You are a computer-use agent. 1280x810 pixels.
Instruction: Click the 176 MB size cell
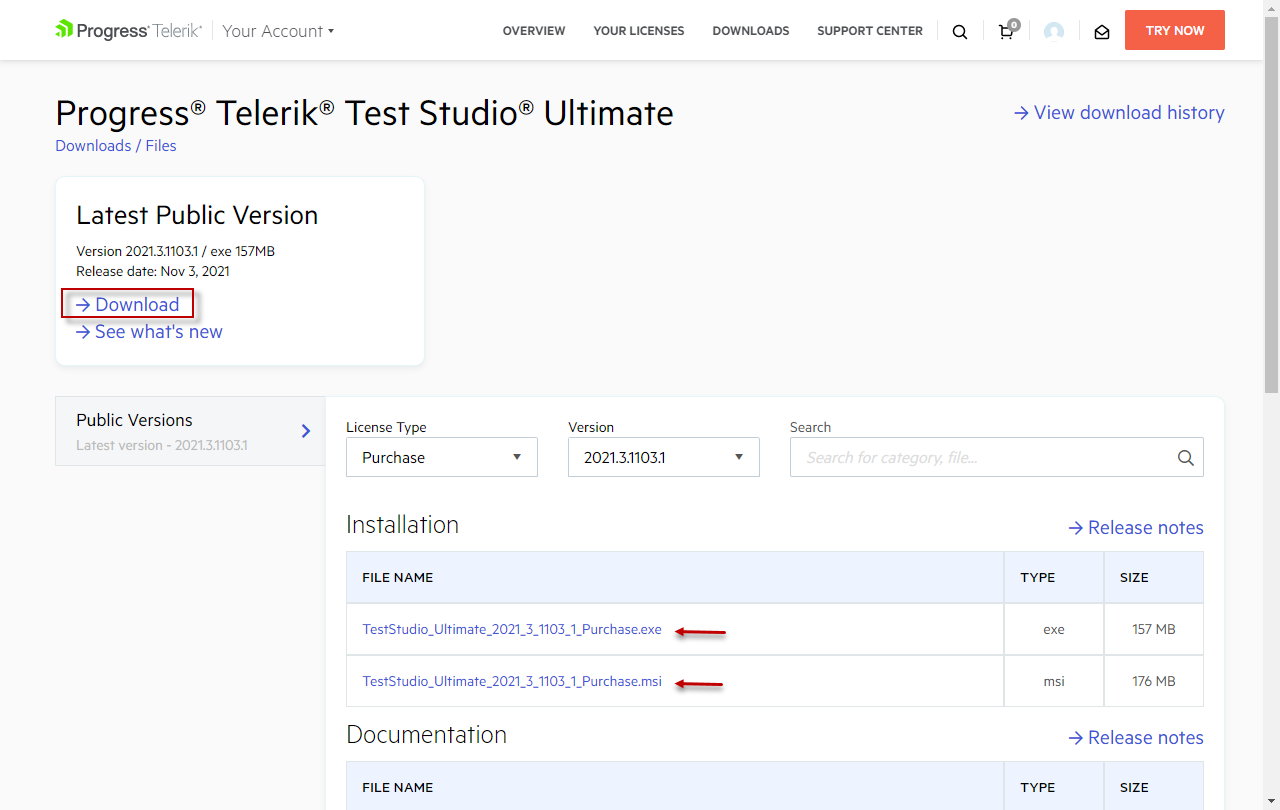(1154, 682)
